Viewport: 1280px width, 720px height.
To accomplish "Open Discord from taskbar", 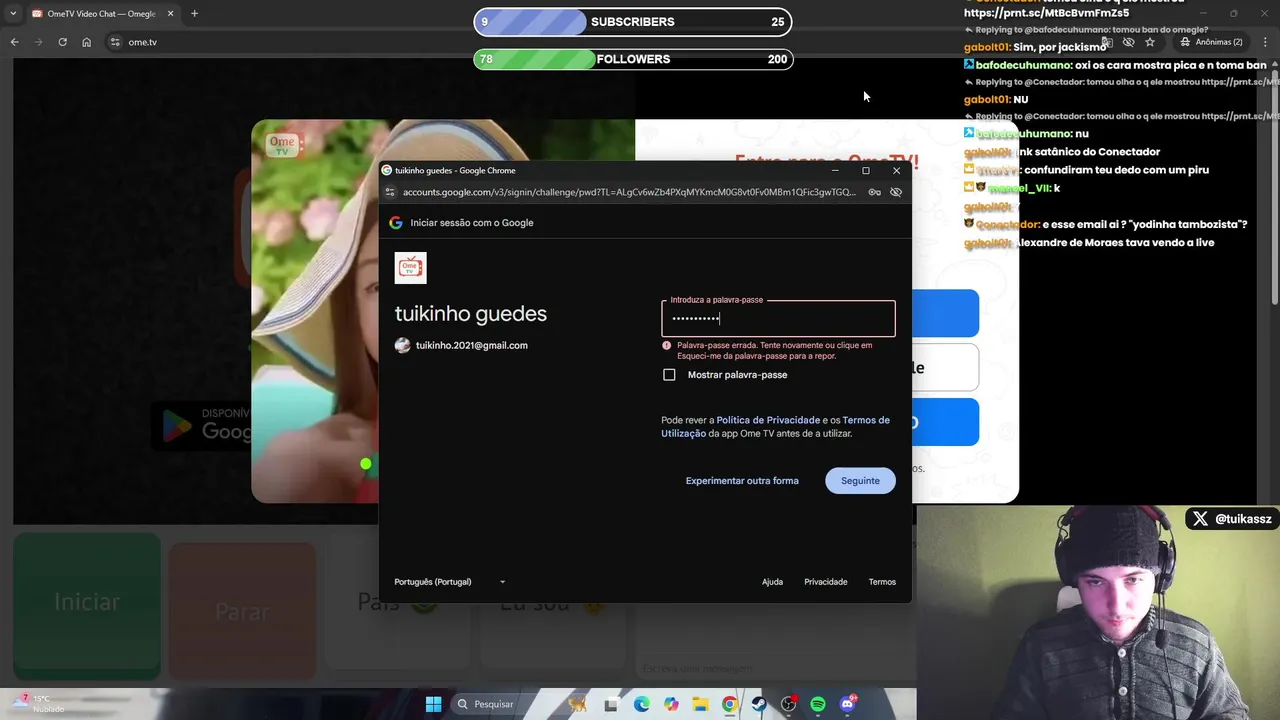I will click(848, 704).
